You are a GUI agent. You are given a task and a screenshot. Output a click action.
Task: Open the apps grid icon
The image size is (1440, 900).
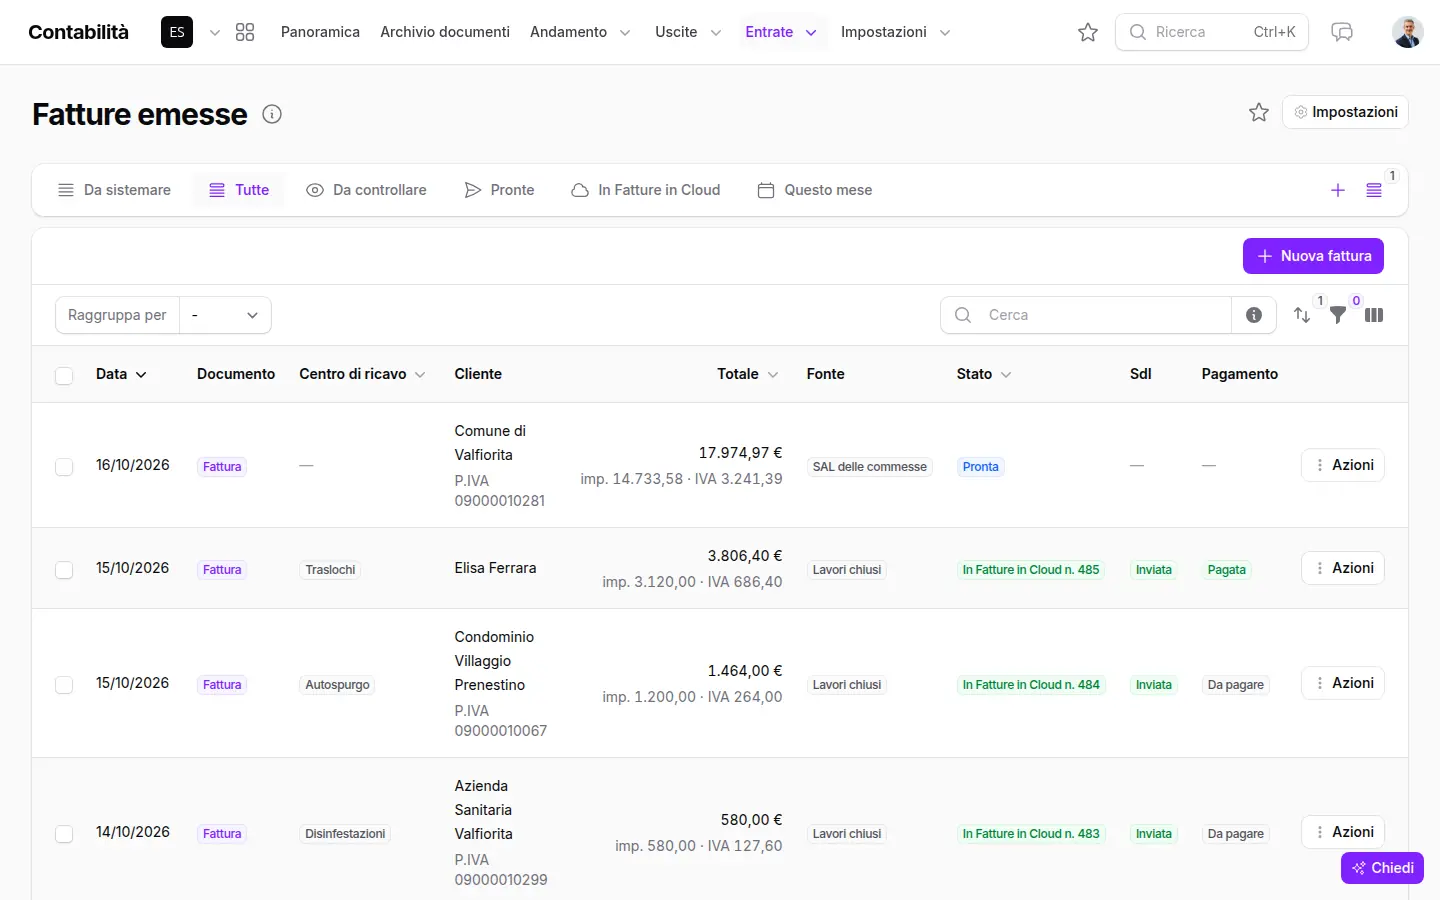(x=245, y=32)
